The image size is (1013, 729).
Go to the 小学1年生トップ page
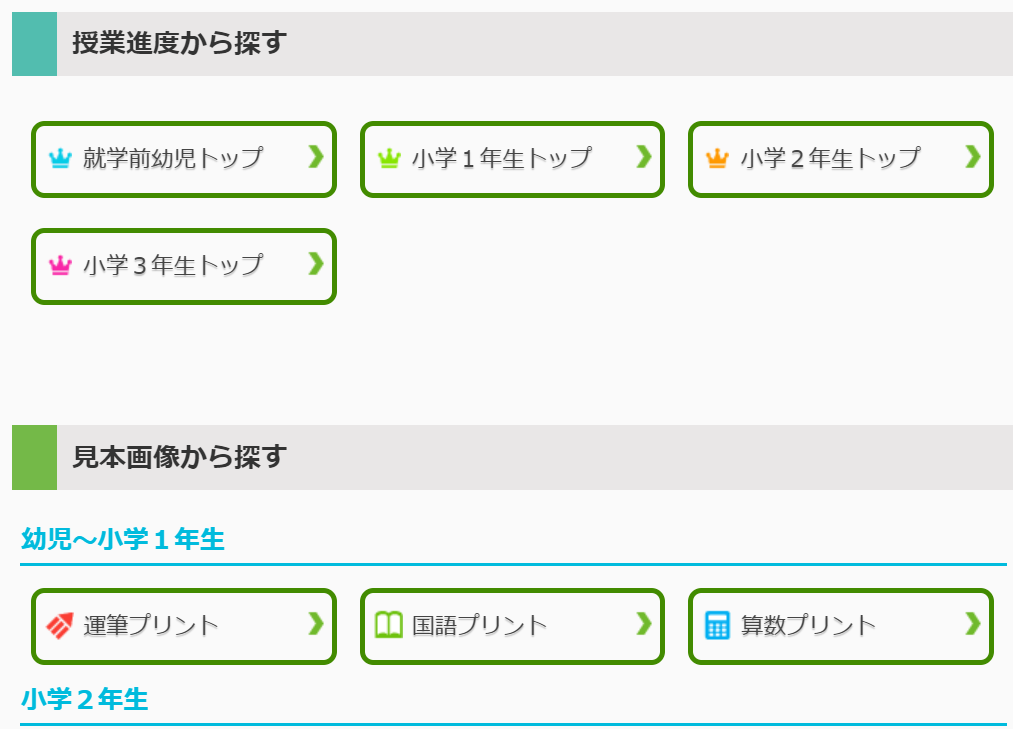[512, 159]
